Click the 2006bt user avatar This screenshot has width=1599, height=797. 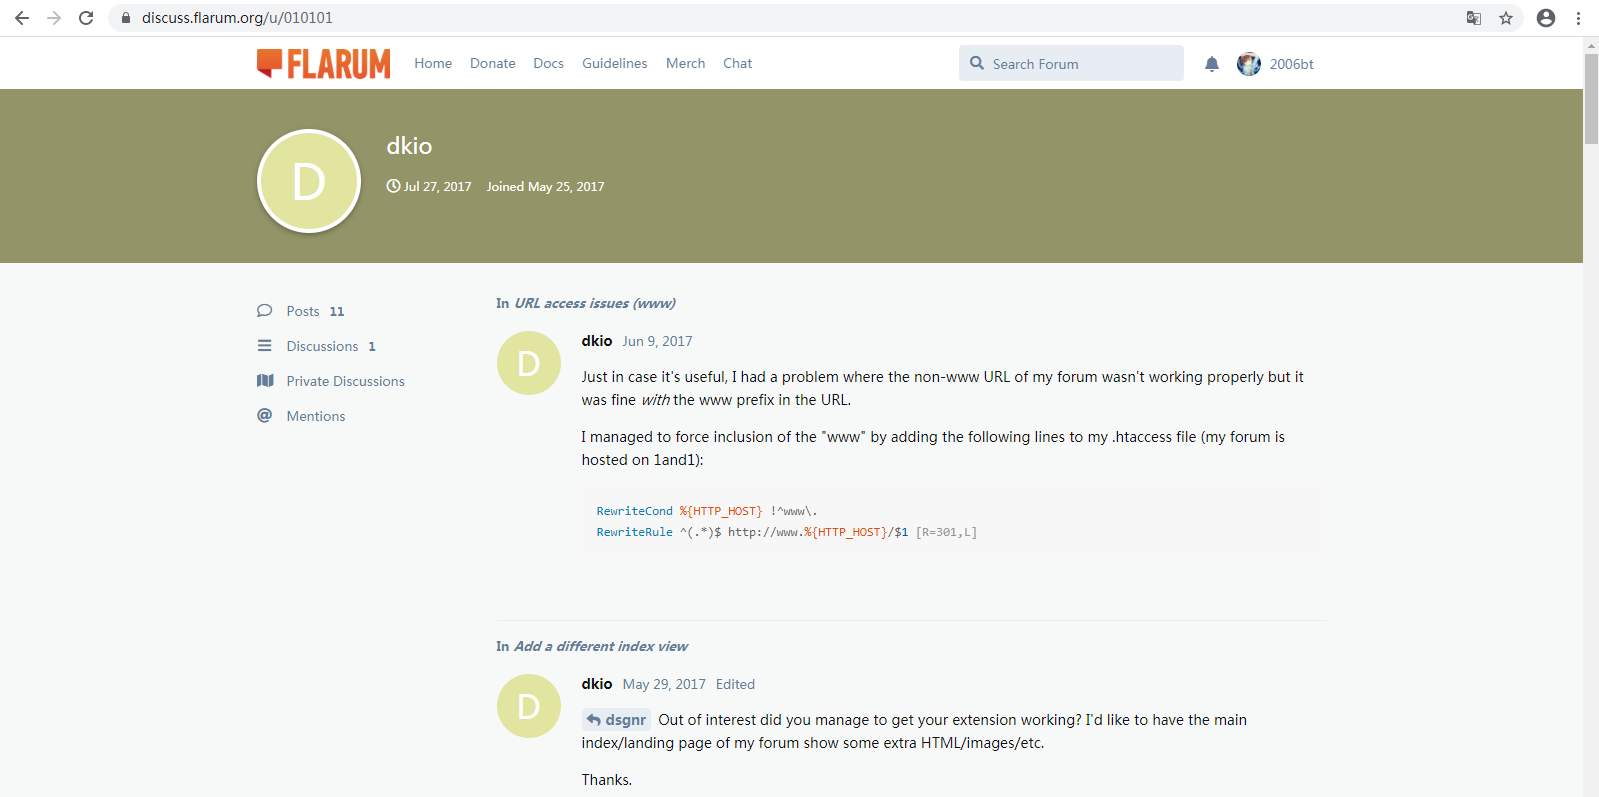pos(1249,64)
